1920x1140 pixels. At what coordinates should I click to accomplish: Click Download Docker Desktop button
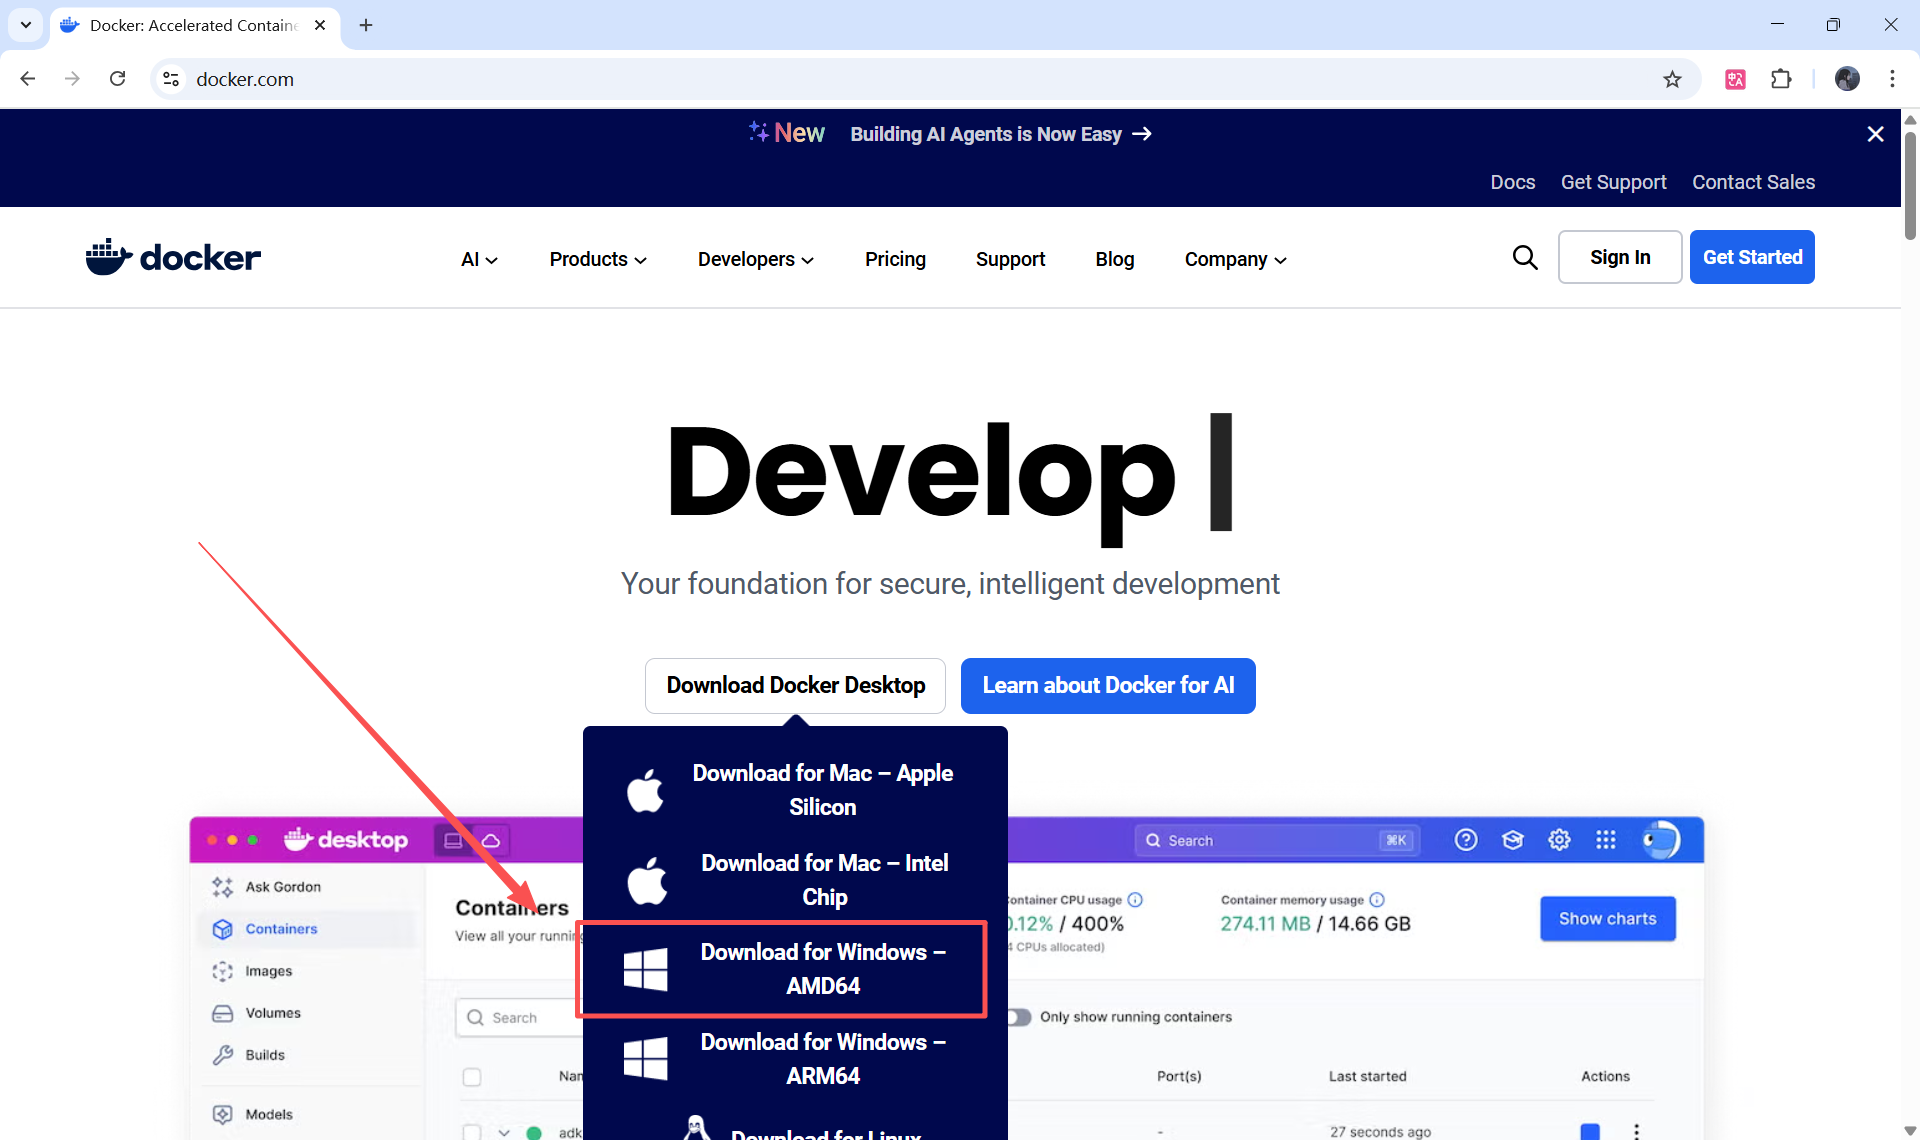(x=795, y=685)
